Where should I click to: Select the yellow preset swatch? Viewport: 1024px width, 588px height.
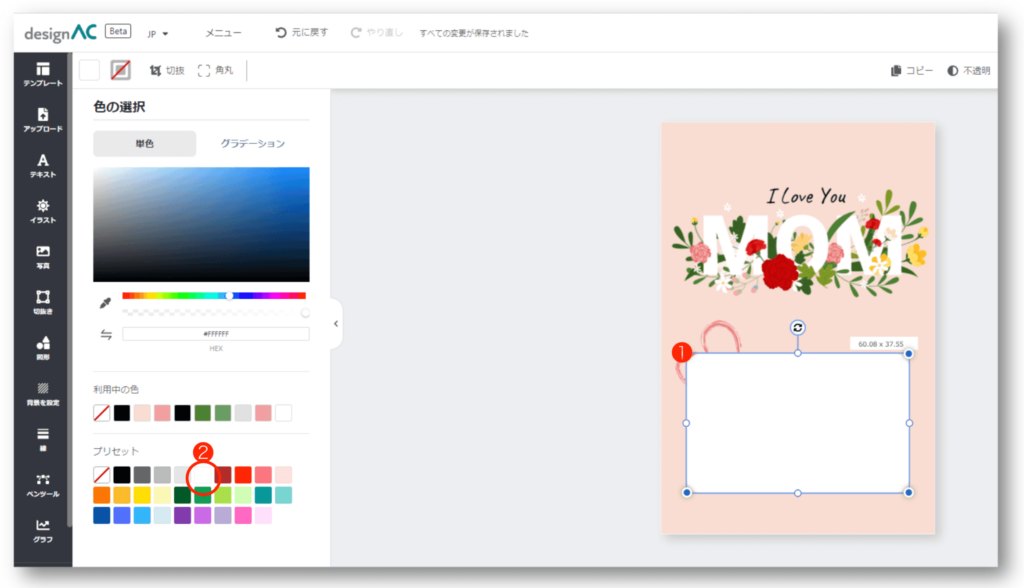click(142, 495)
